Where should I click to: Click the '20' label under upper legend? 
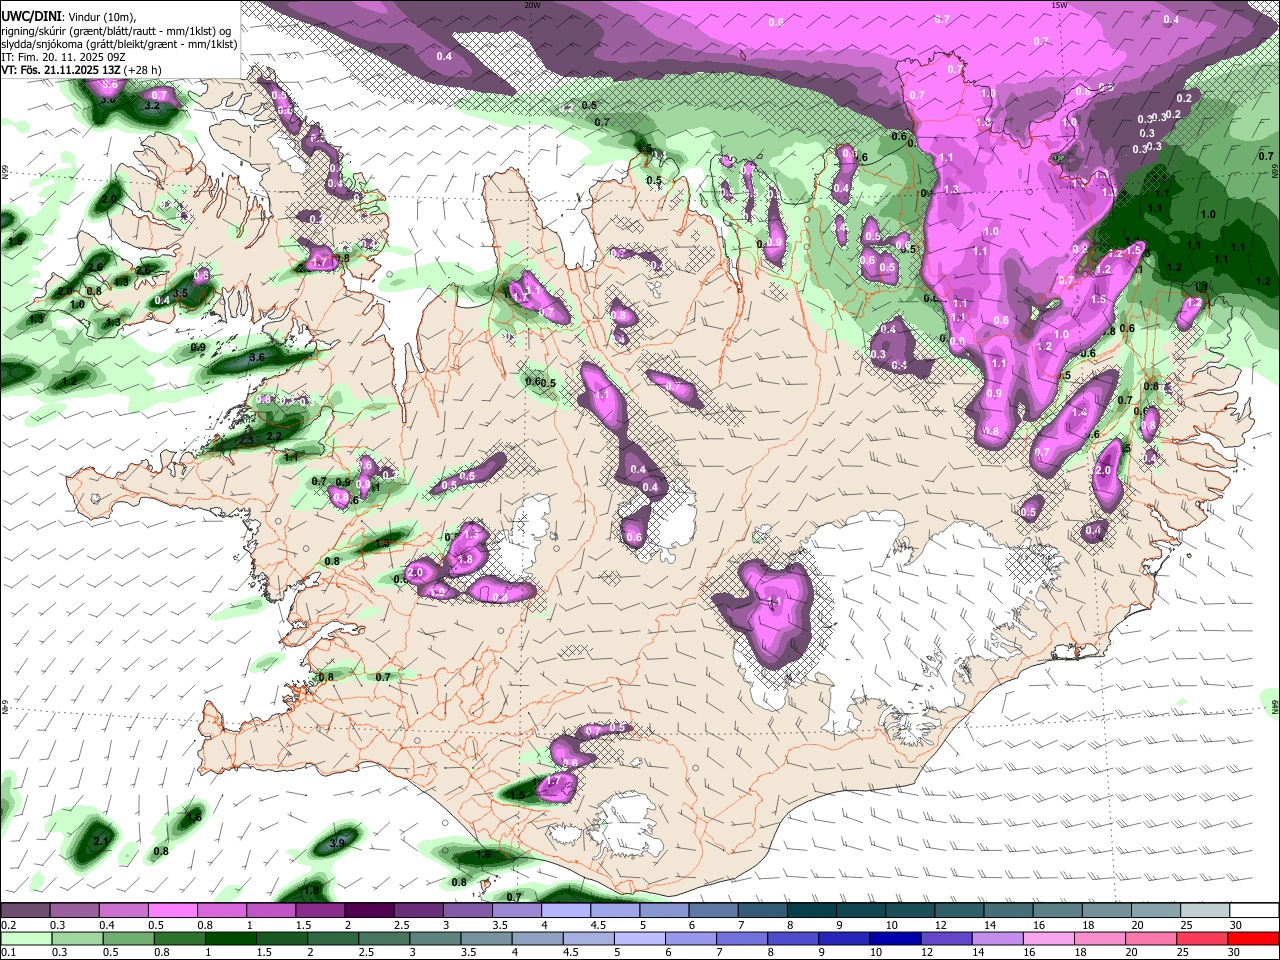(1137, 925)
